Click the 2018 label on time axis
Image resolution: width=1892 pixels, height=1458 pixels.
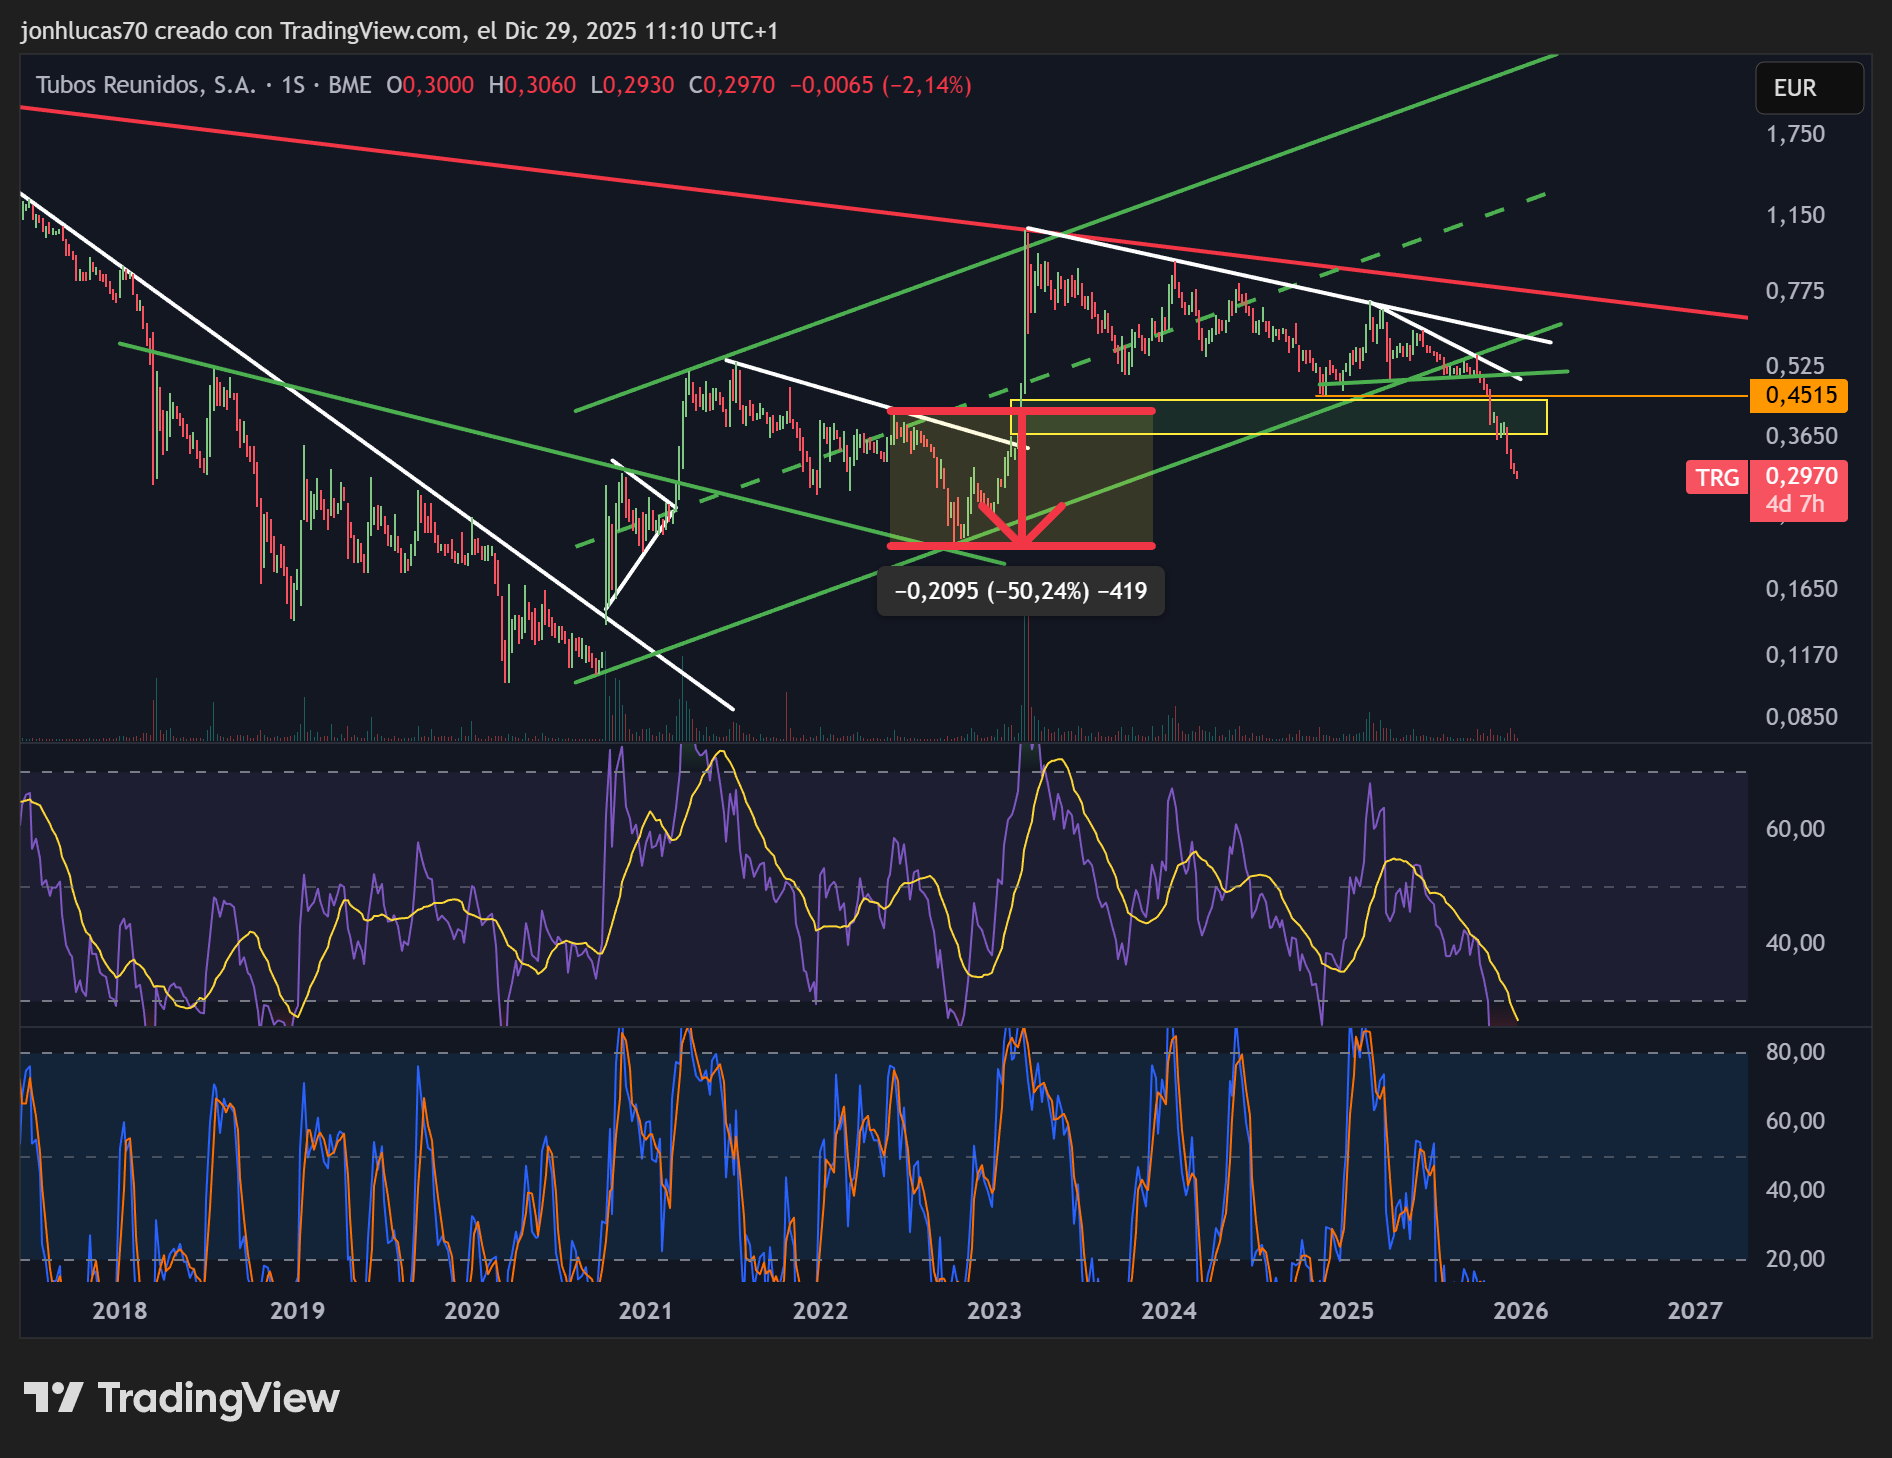[119, 1311]
